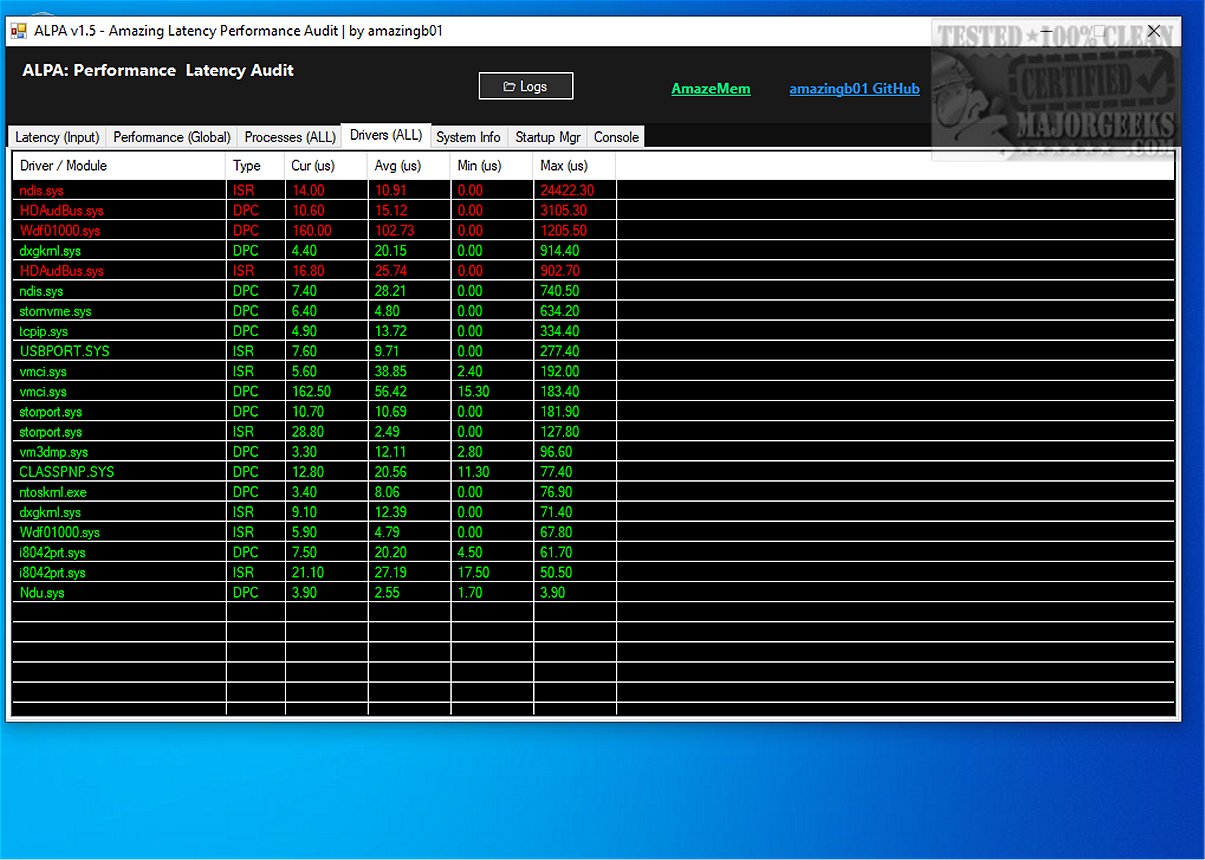Click the 914.40 max value cell
The image size is (1205, 860).
pyautogui.click(x=575, y=250)
